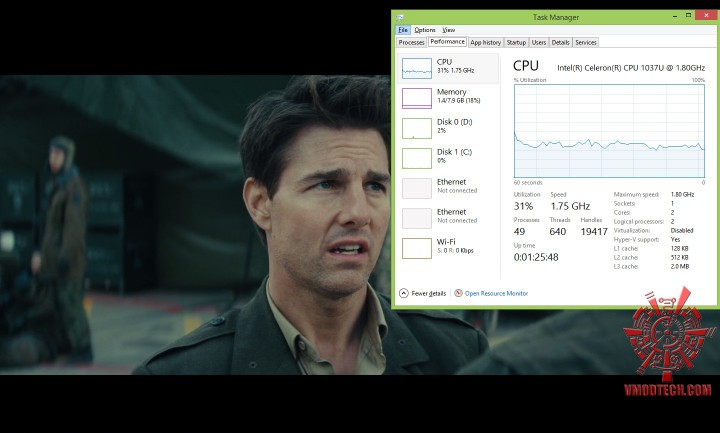This screenshot has height=433, width=720.
Task: Click the 1.75 GHz speed value
Action: tap(570, 206)
